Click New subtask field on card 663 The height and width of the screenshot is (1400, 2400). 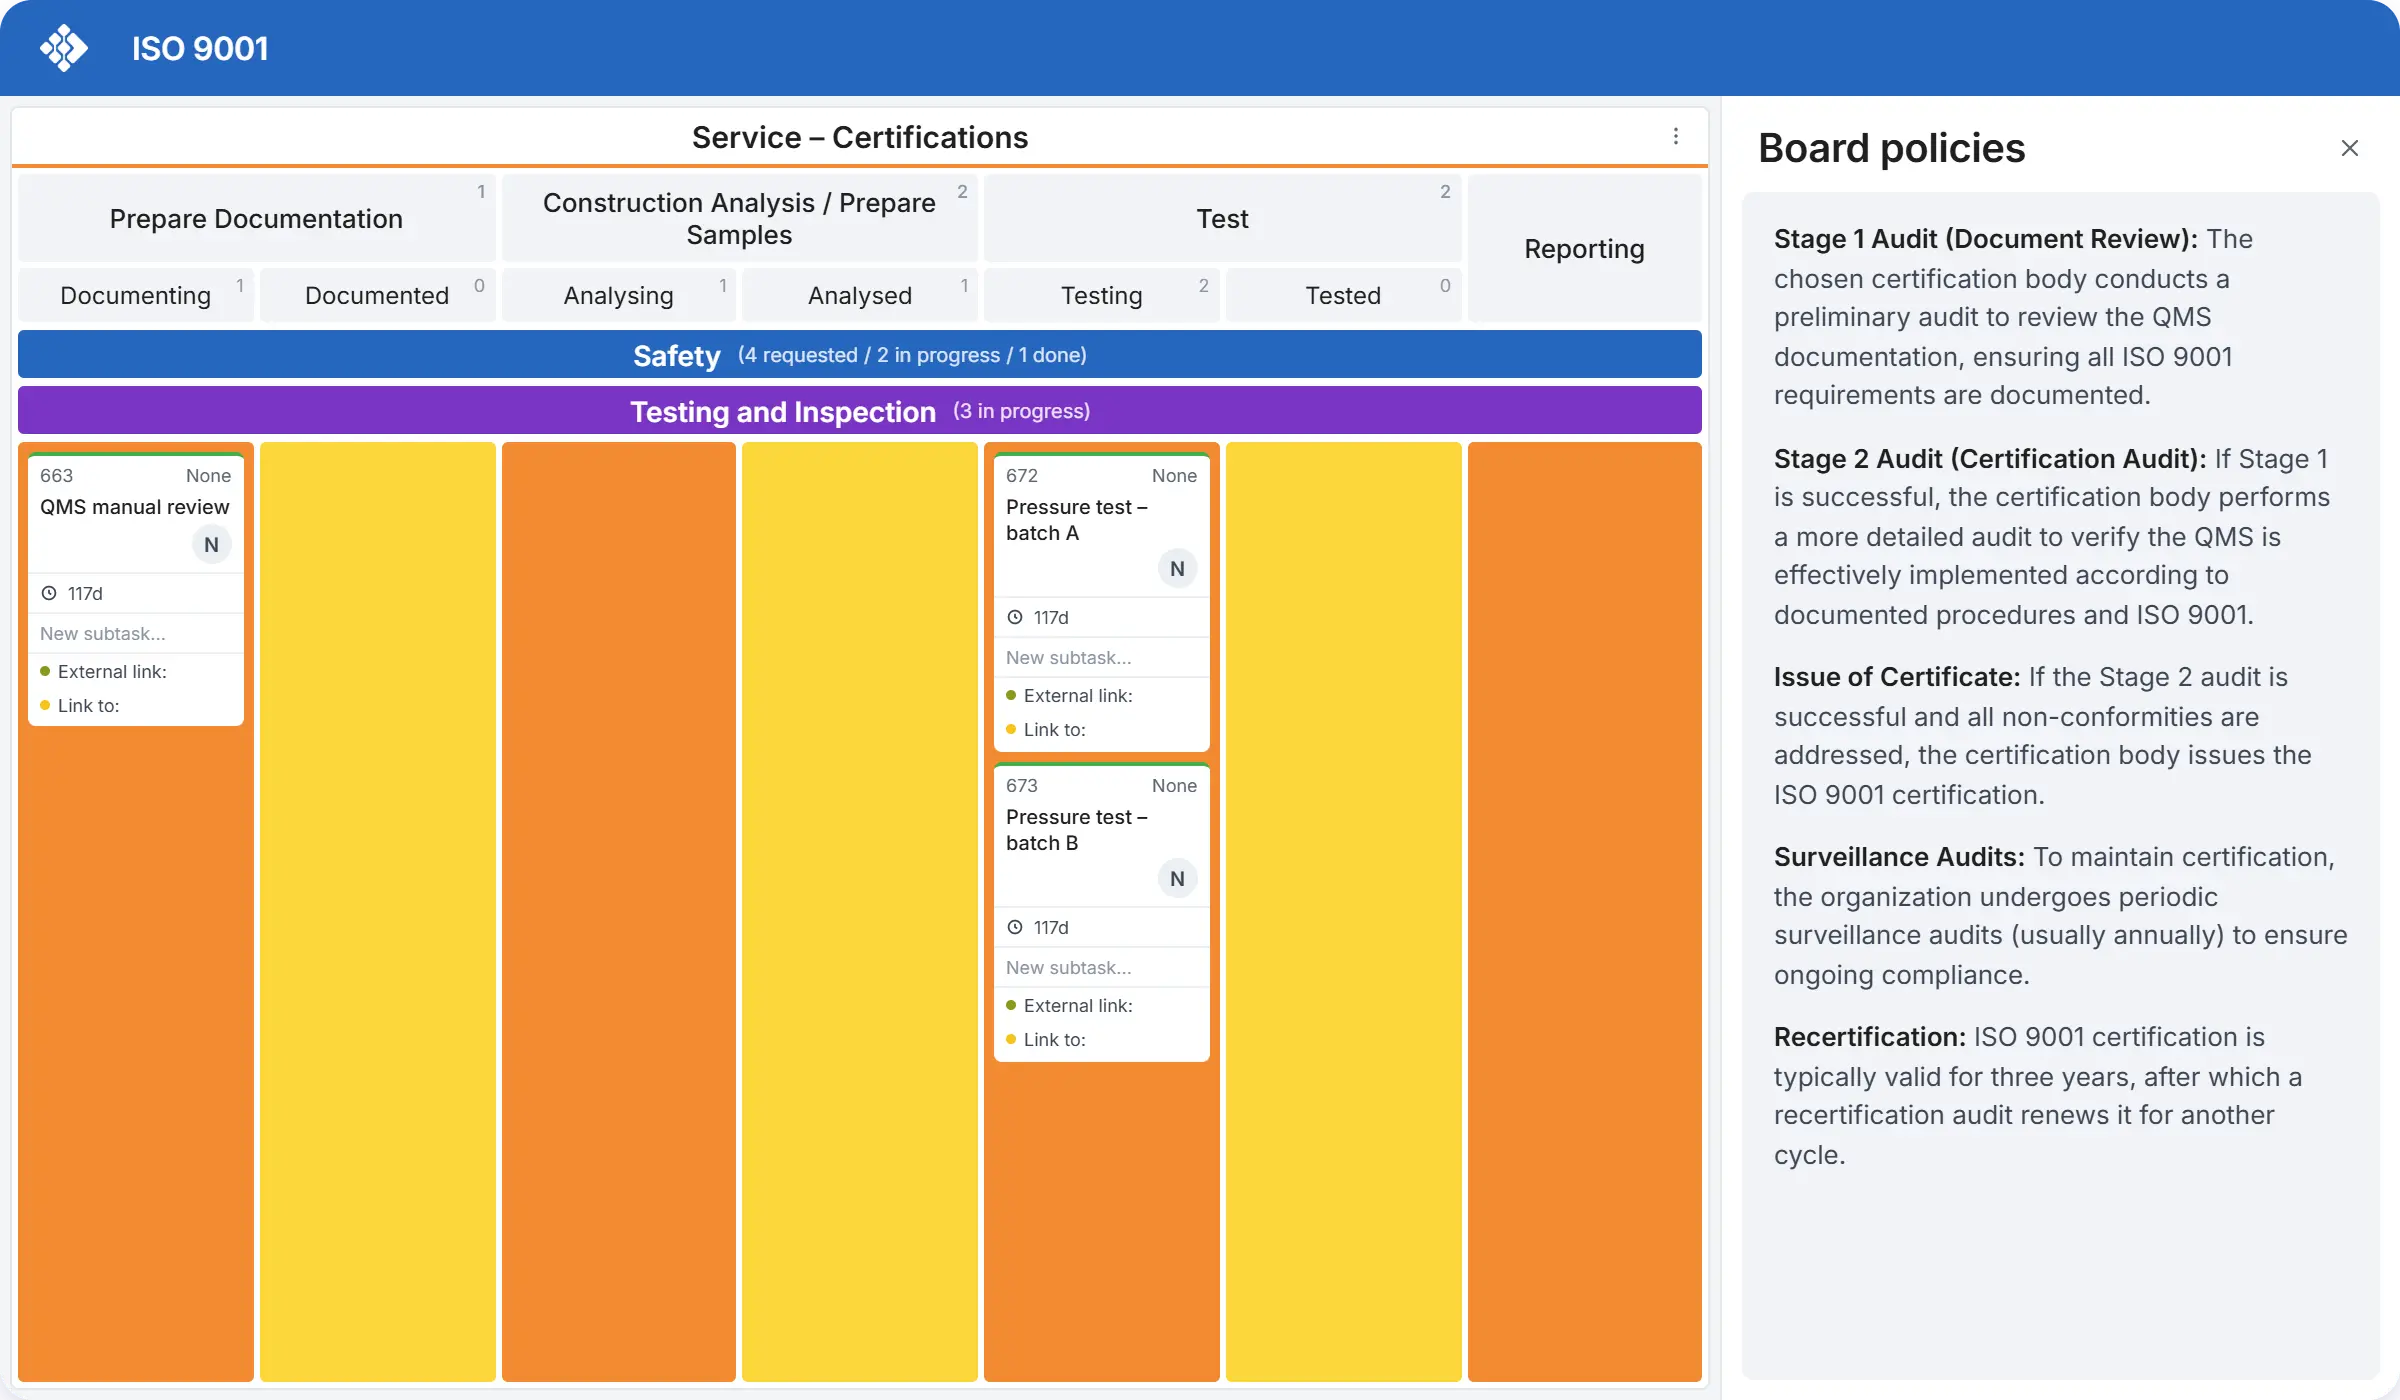click(x=136, y=633)
